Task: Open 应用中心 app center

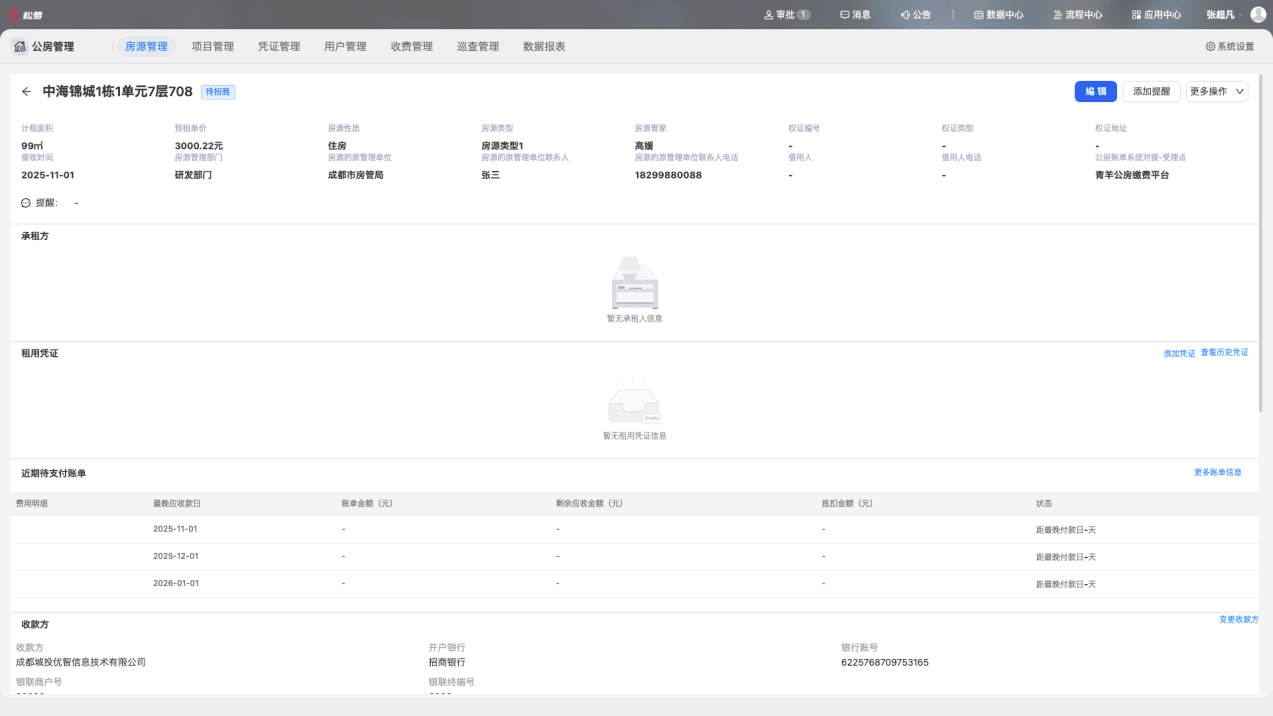Action: coord(1156,15)
